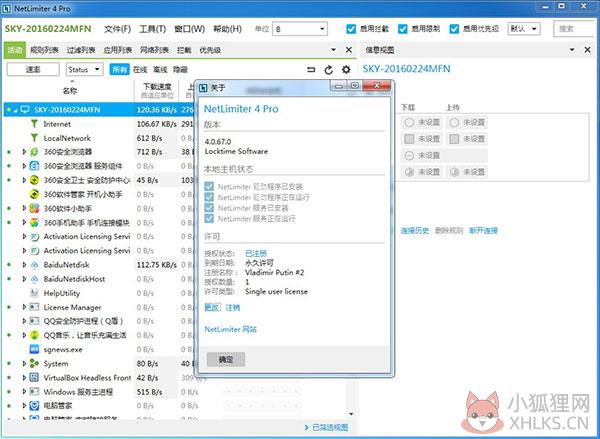Toggle the 启用限制 checkbox
The image size is (600, 439).
coord(403,29)
